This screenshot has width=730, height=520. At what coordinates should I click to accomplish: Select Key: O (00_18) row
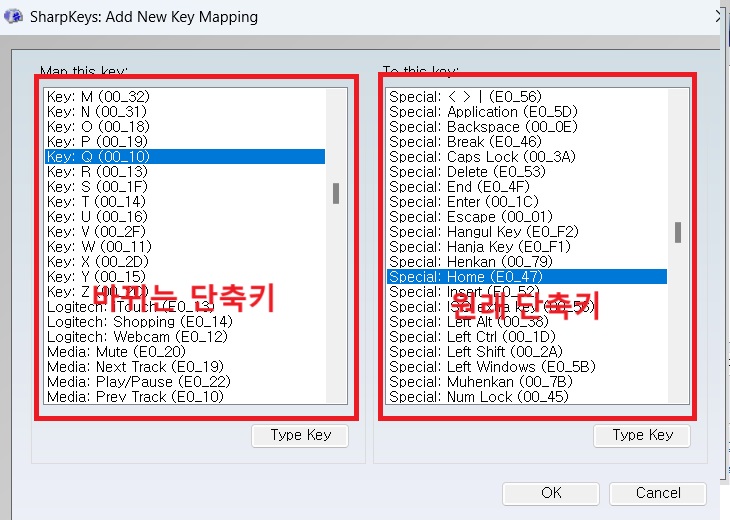pyautogui.click(x=185, y=126)
